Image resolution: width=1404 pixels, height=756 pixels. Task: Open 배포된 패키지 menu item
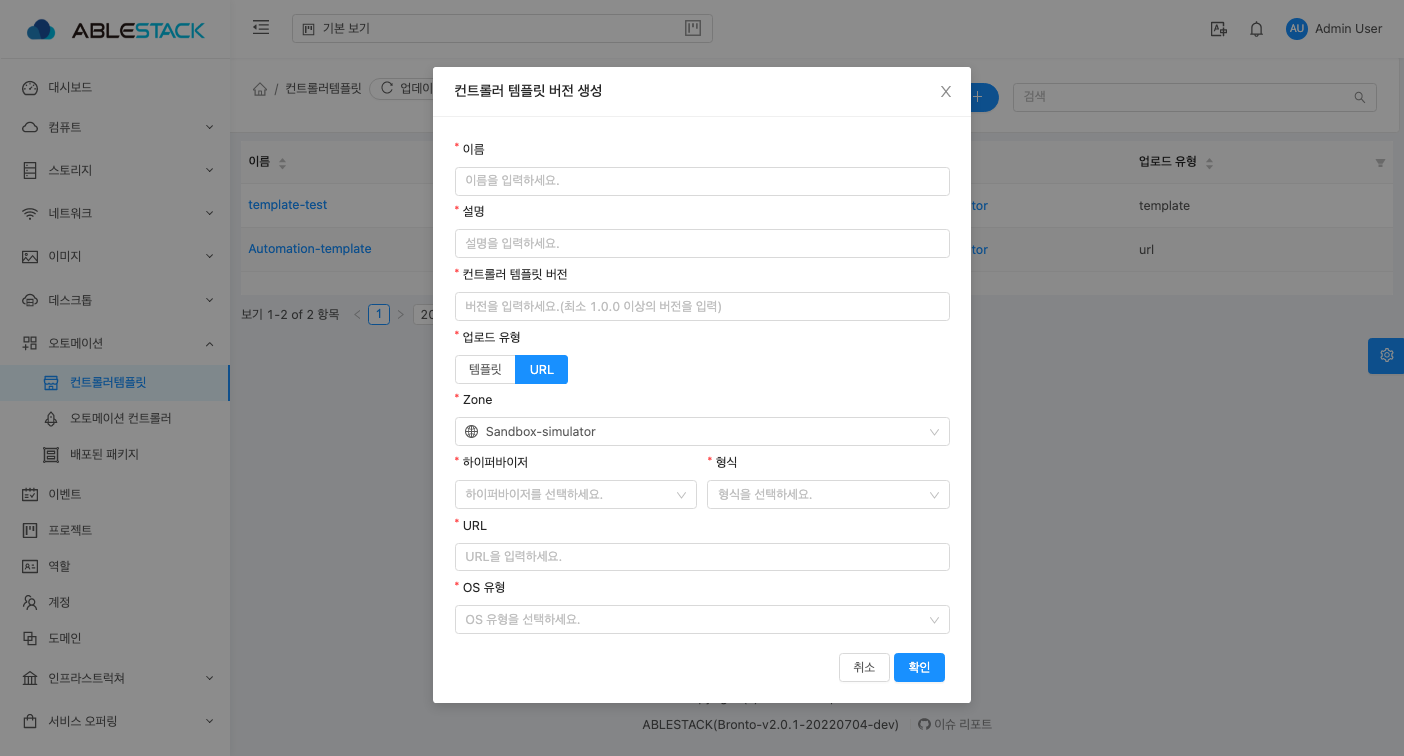click(115, 455)
